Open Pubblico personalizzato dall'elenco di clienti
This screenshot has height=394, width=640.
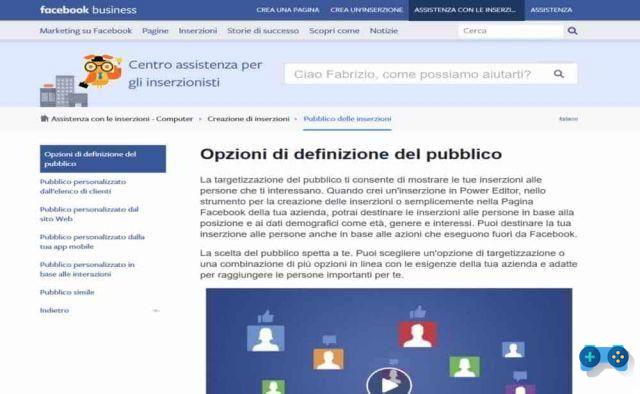click(83, 186)
